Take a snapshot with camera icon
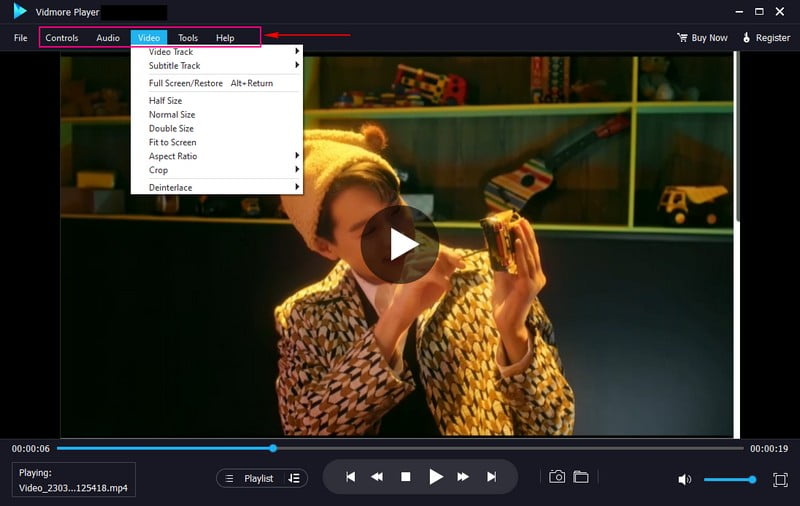The height and width of the screenshot is (506, 800). click(557, 477)
